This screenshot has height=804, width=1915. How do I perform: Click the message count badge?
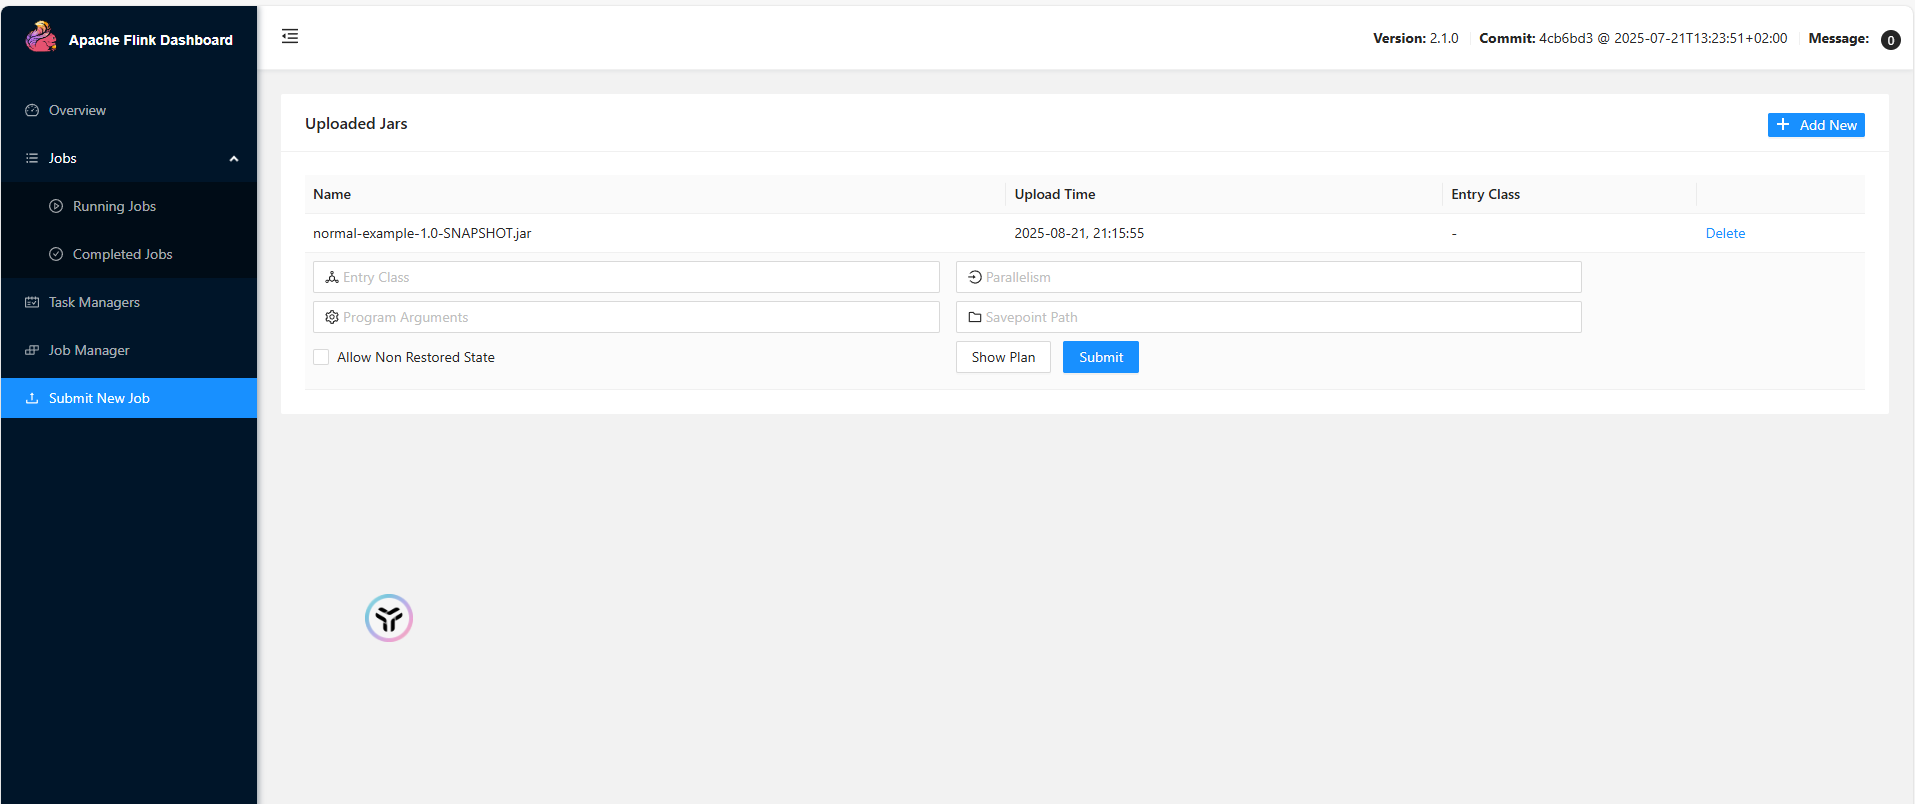[1890, 40]
